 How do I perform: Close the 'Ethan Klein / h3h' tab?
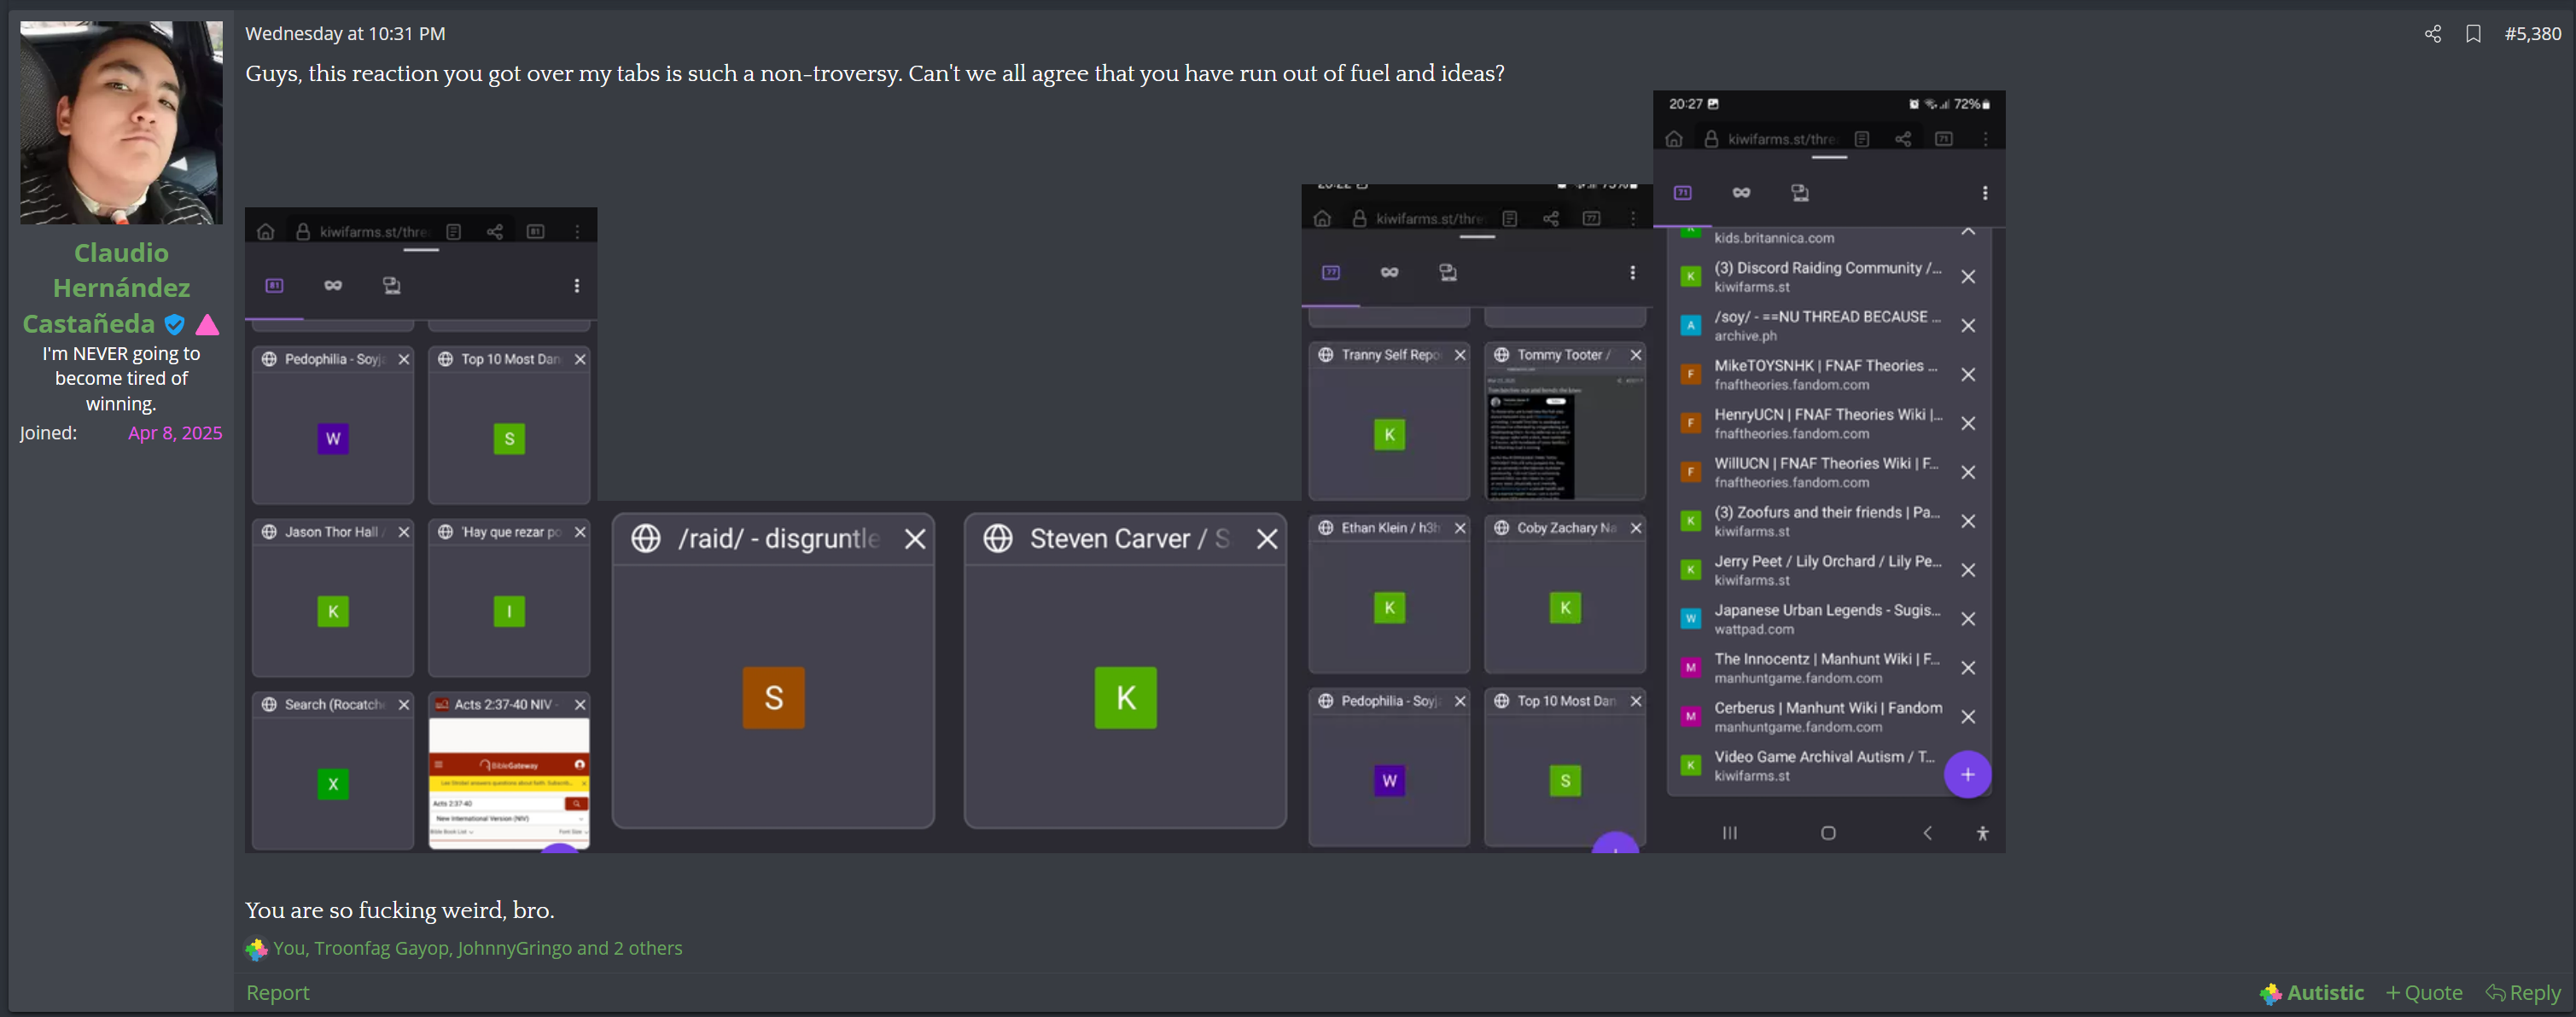point(1460,528)
